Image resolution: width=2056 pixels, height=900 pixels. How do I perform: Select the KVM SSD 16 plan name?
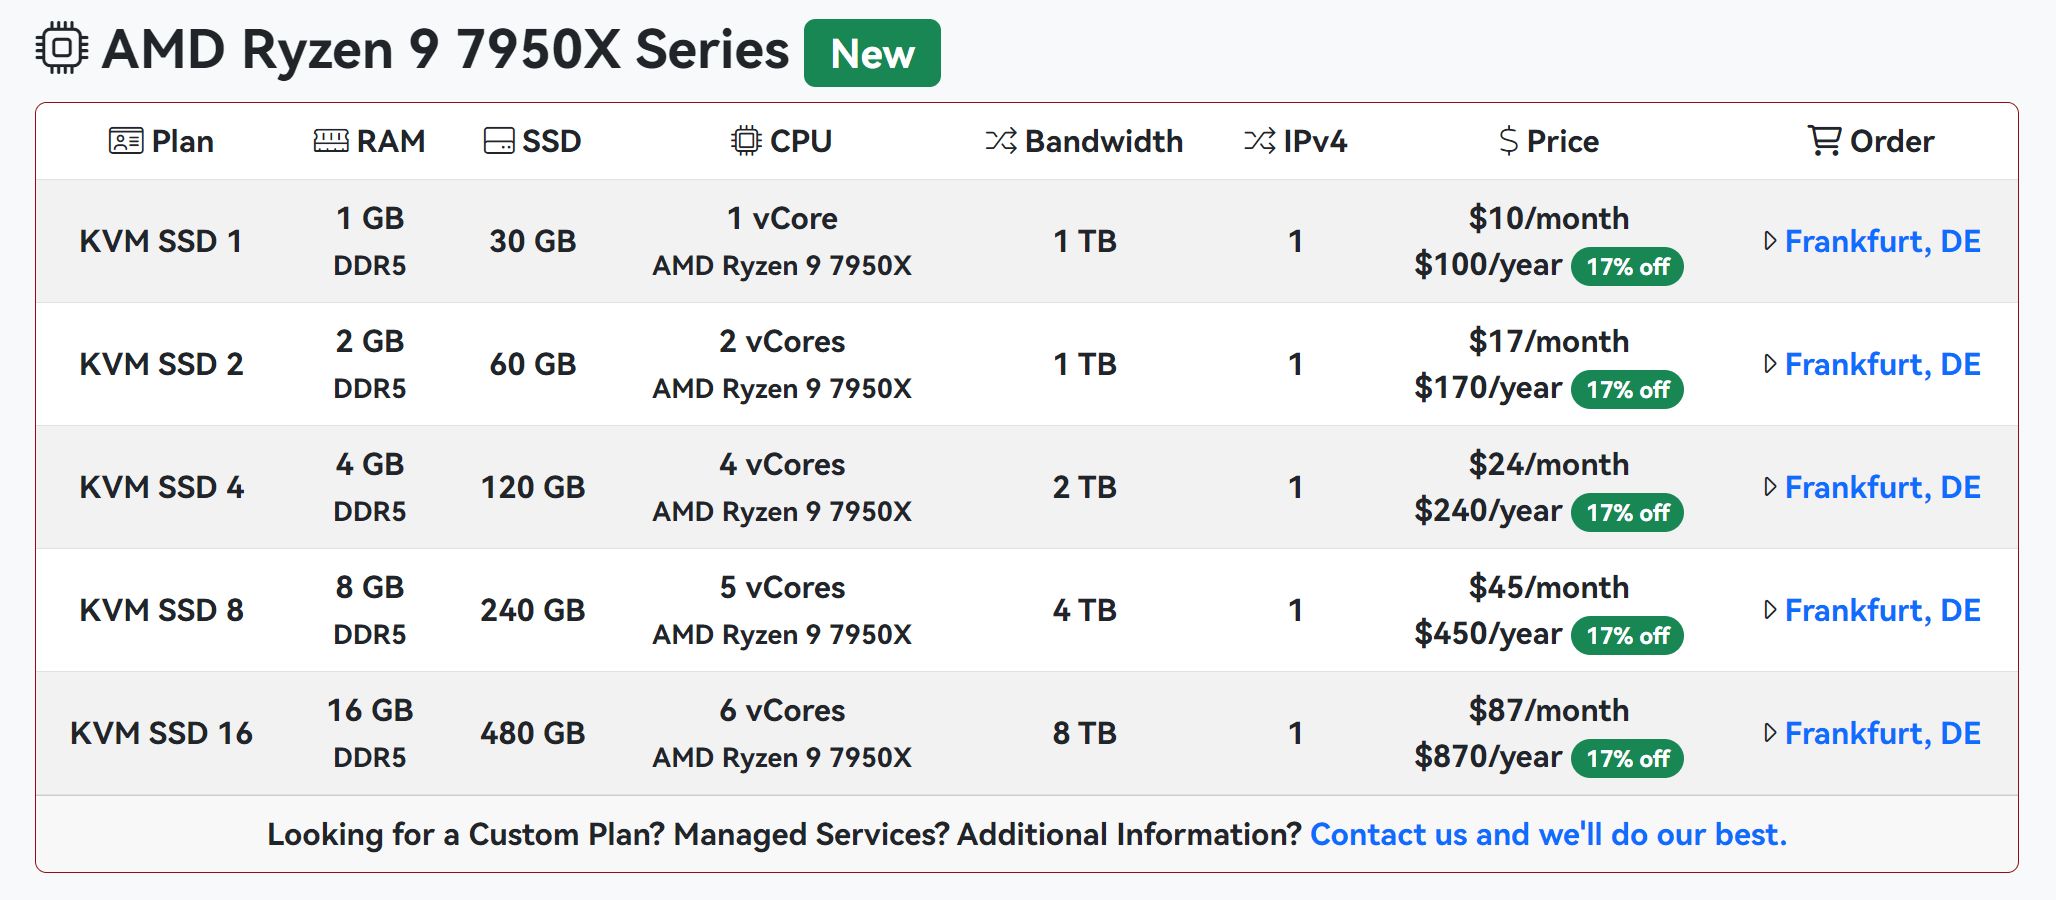(x=161, y=733)
